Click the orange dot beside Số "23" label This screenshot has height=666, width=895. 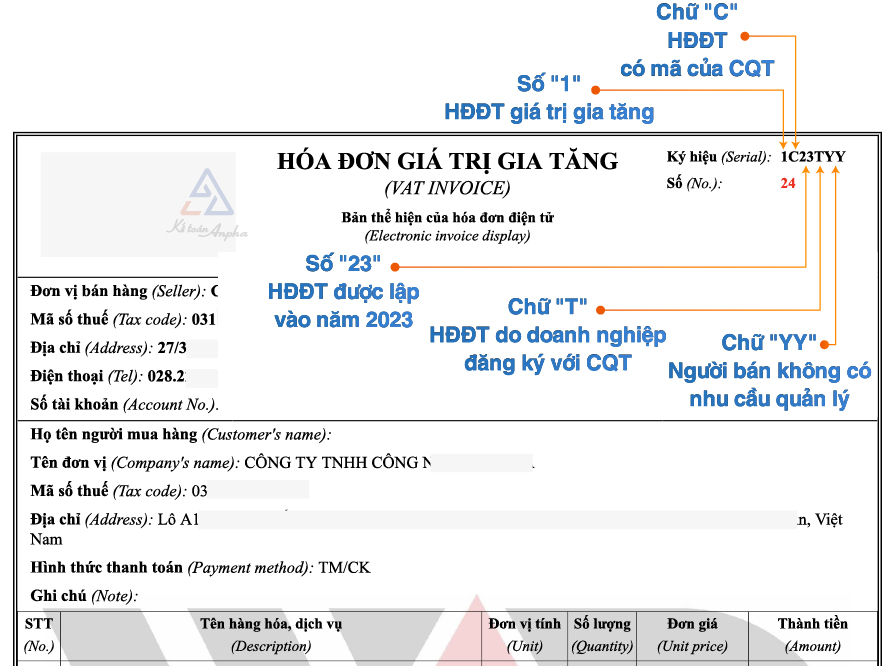(x=394, y=267)
